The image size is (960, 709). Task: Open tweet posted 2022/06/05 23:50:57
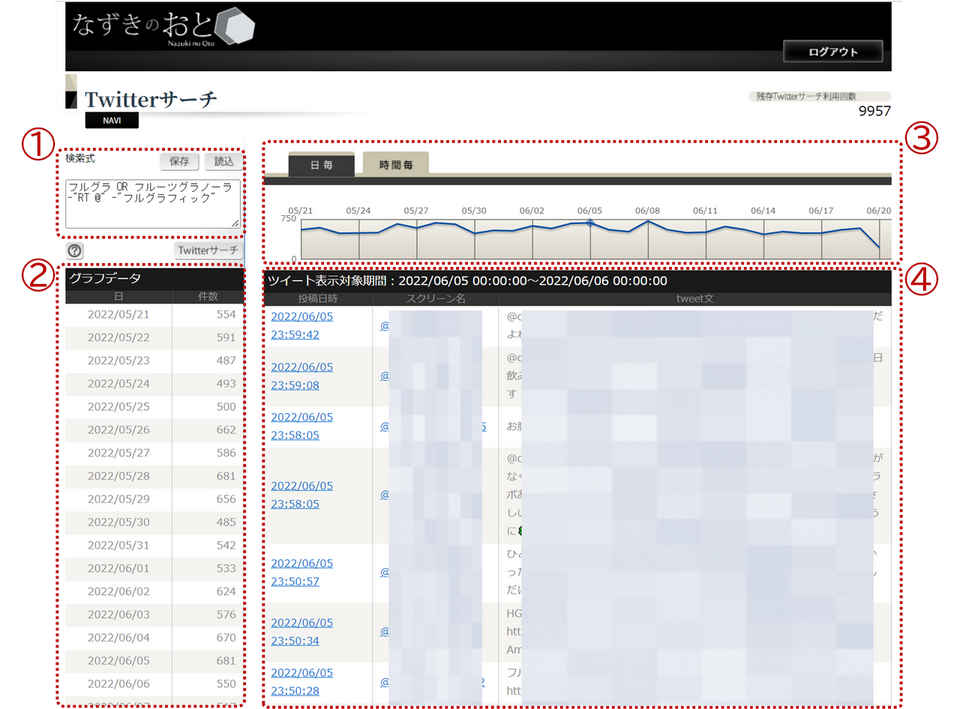click(x=302, y=572)
